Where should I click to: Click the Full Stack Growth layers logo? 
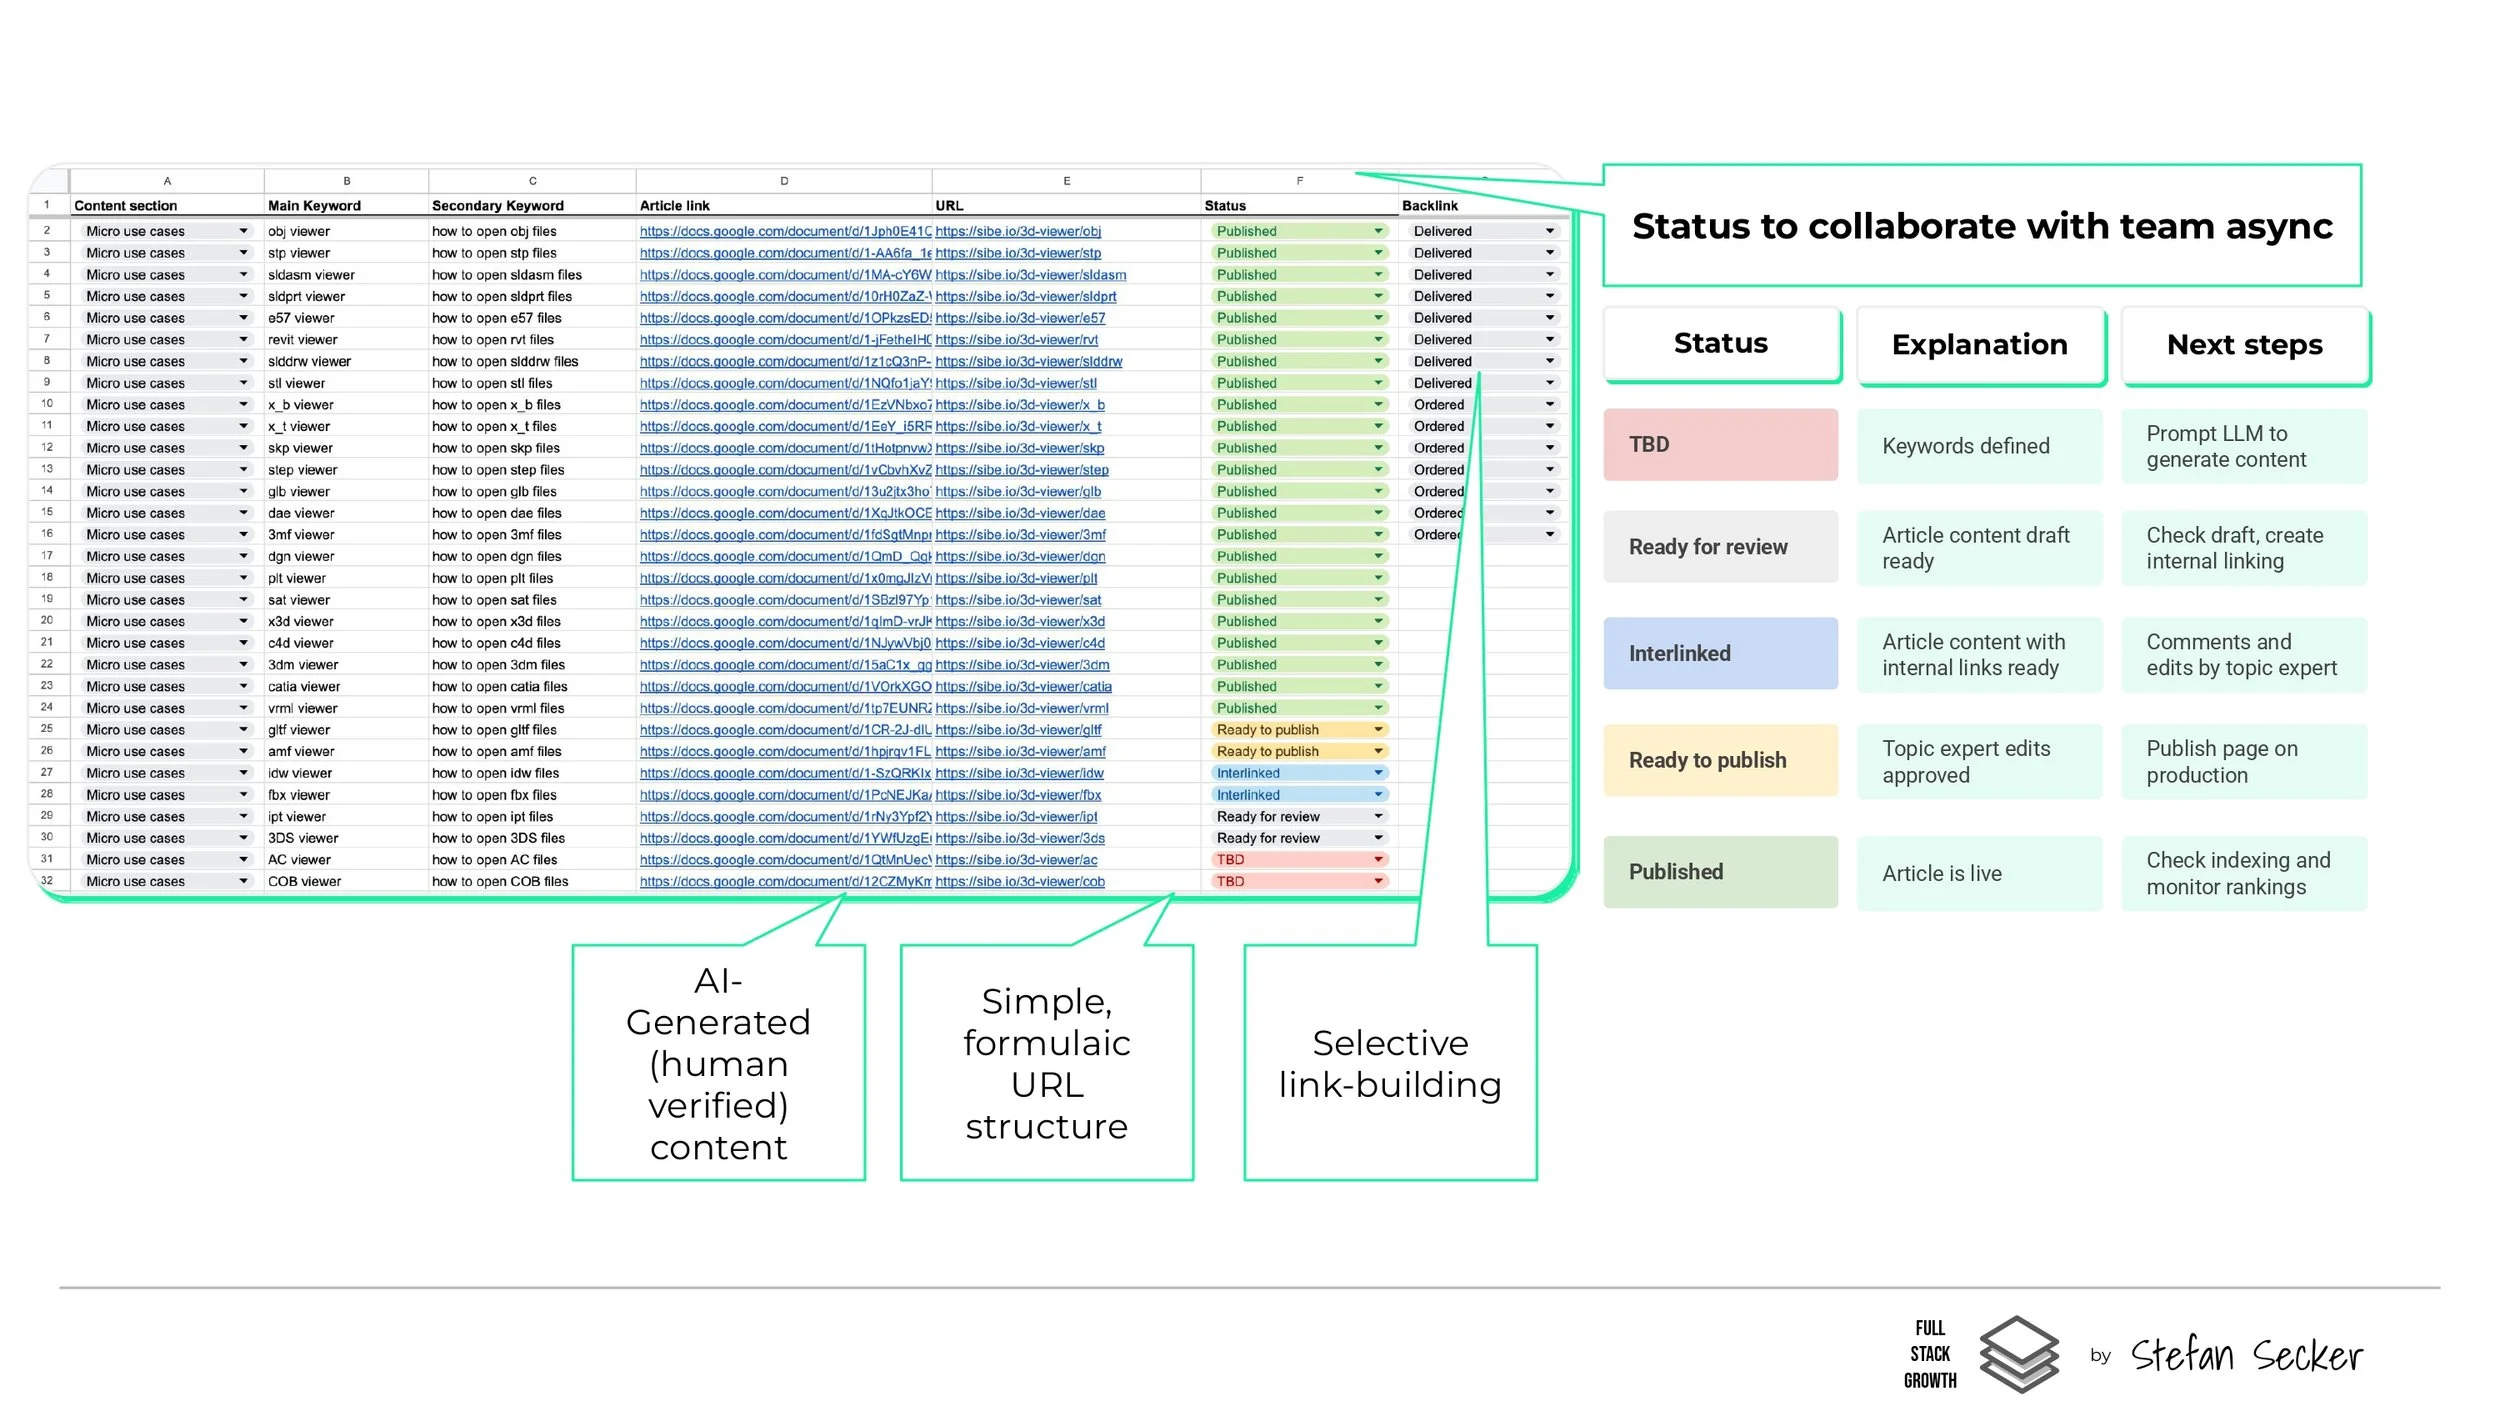point(2018,1354)
